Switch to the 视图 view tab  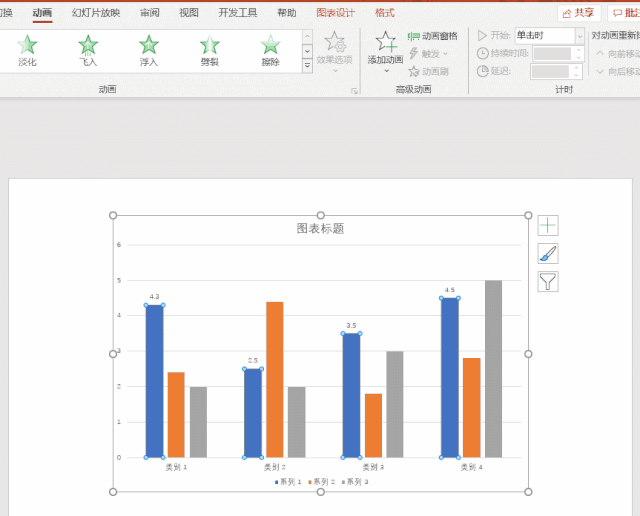pyautogui.click(x=189, y=13)
